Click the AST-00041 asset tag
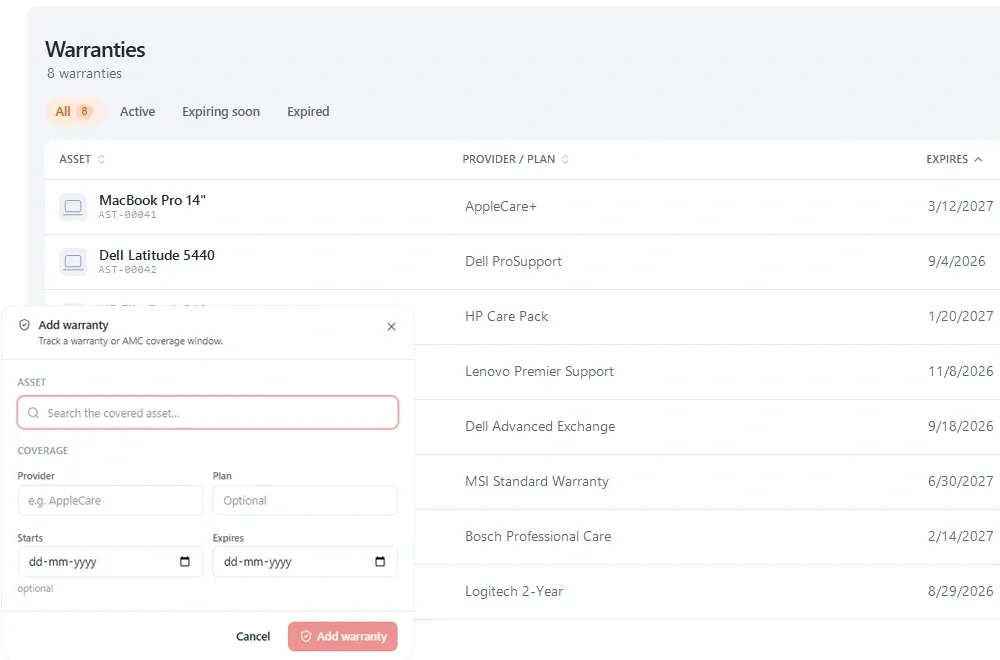 click(x=128, y=215)
